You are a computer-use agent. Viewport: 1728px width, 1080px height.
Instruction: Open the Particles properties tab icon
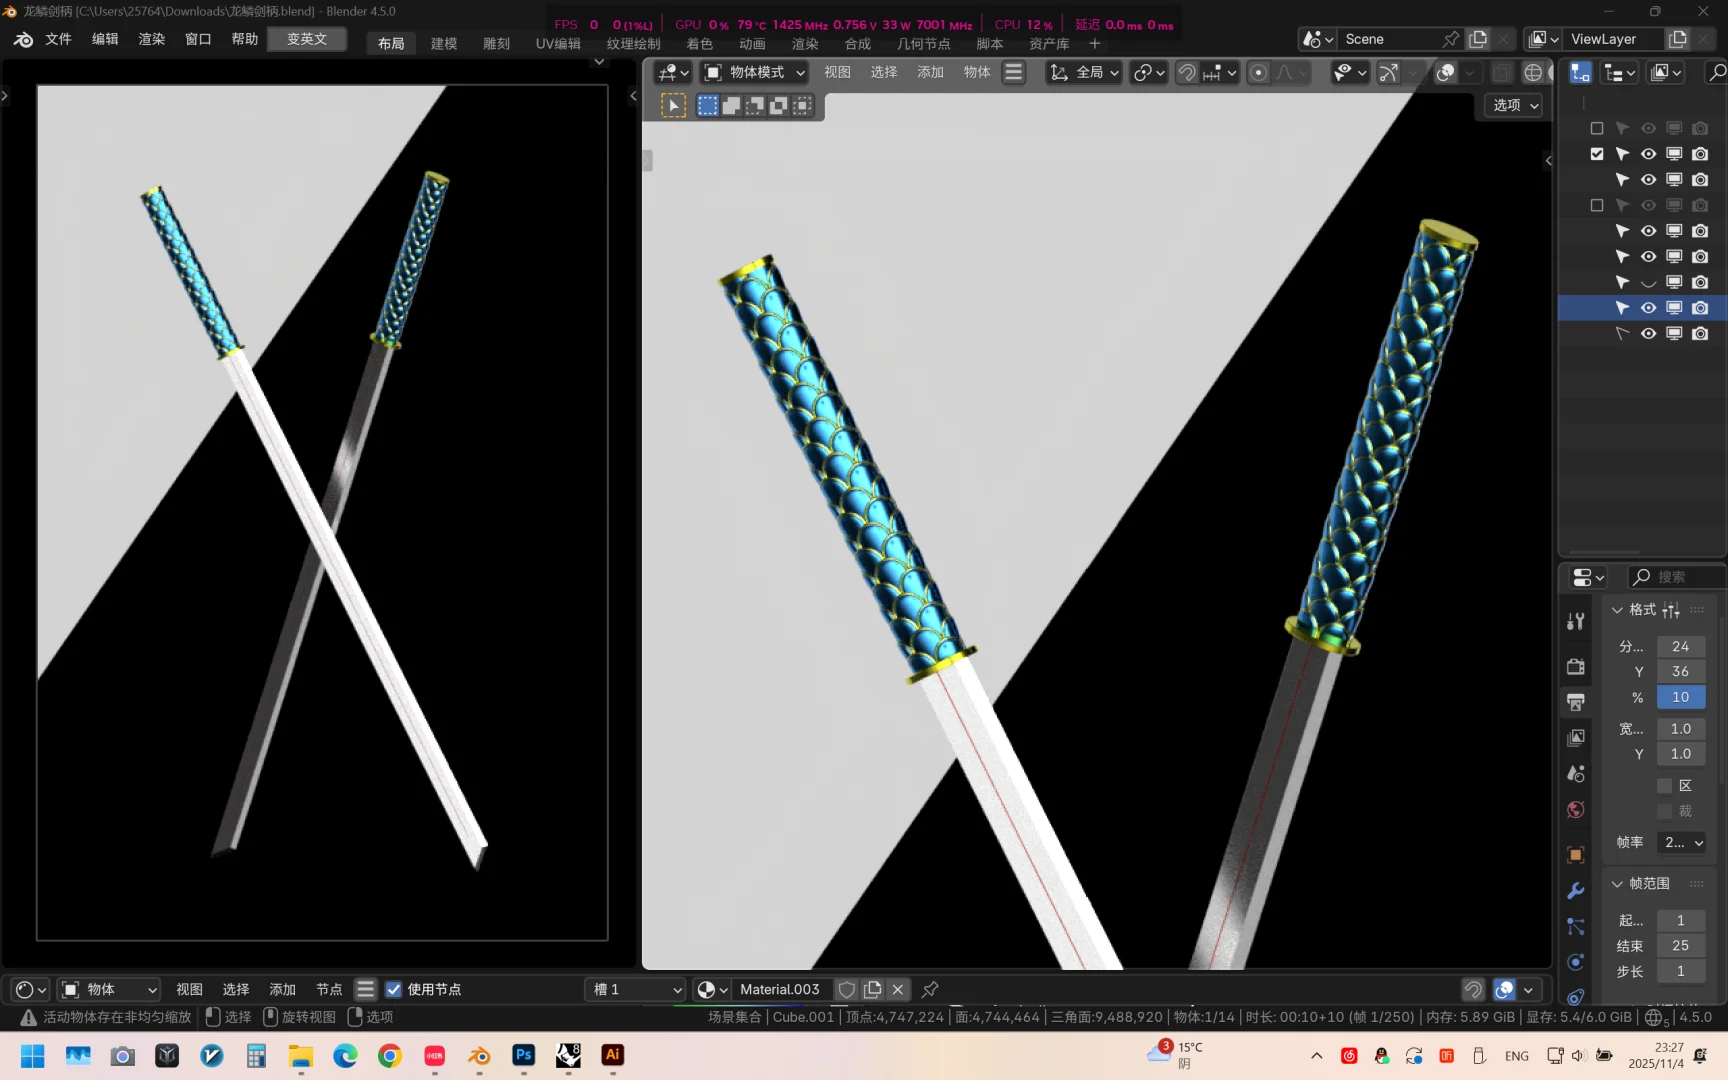(1576, 926)
